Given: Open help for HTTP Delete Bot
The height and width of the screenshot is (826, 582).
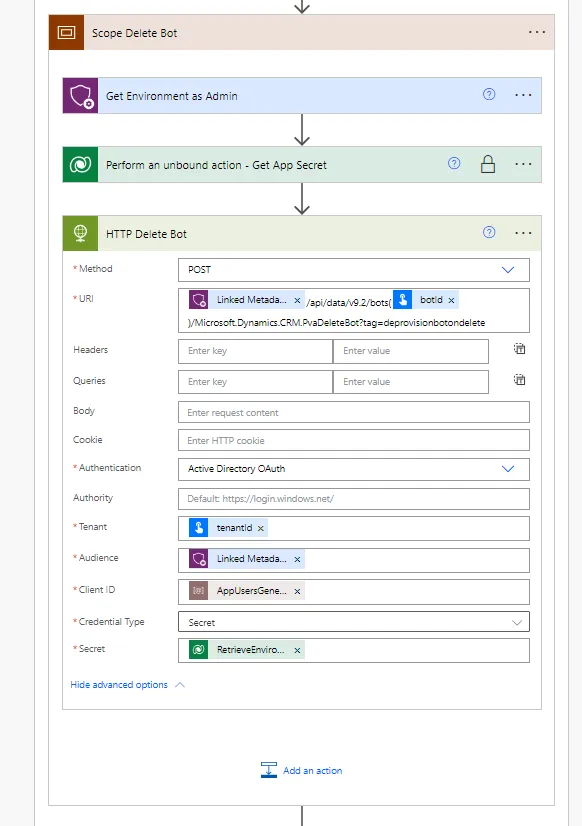Looking at the screenshot, I should pos(489,232).
